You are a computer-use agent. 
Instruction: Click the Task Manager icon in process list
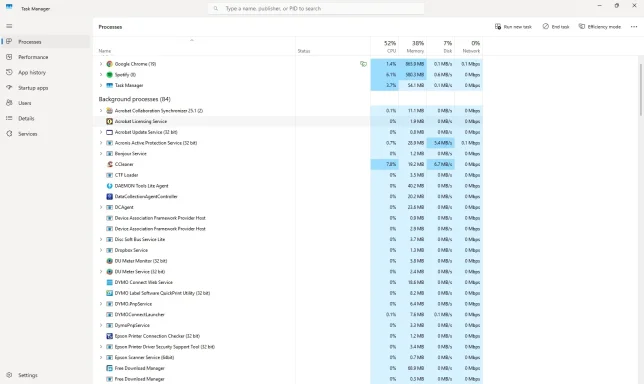tap(109, 85)
